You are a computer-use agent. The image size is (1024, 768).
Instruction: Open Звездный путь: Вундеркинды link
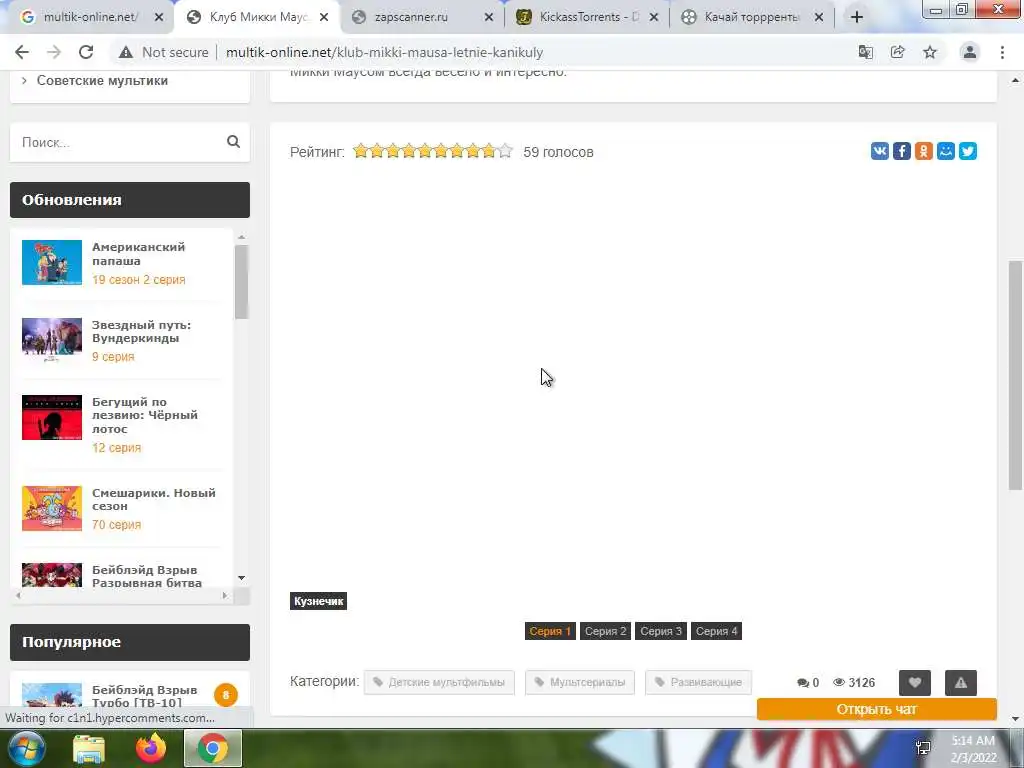pyautogui.click(x=141, y=331)
